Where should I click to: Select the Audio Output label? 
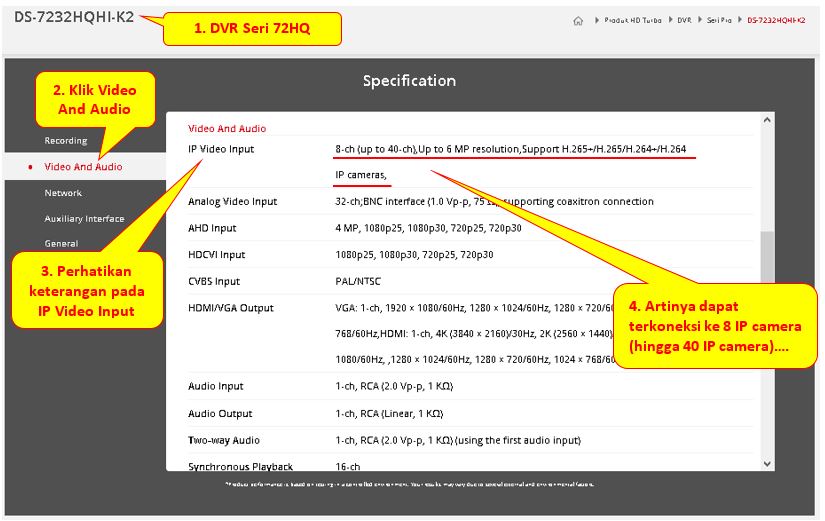click(x=220, y=414)
